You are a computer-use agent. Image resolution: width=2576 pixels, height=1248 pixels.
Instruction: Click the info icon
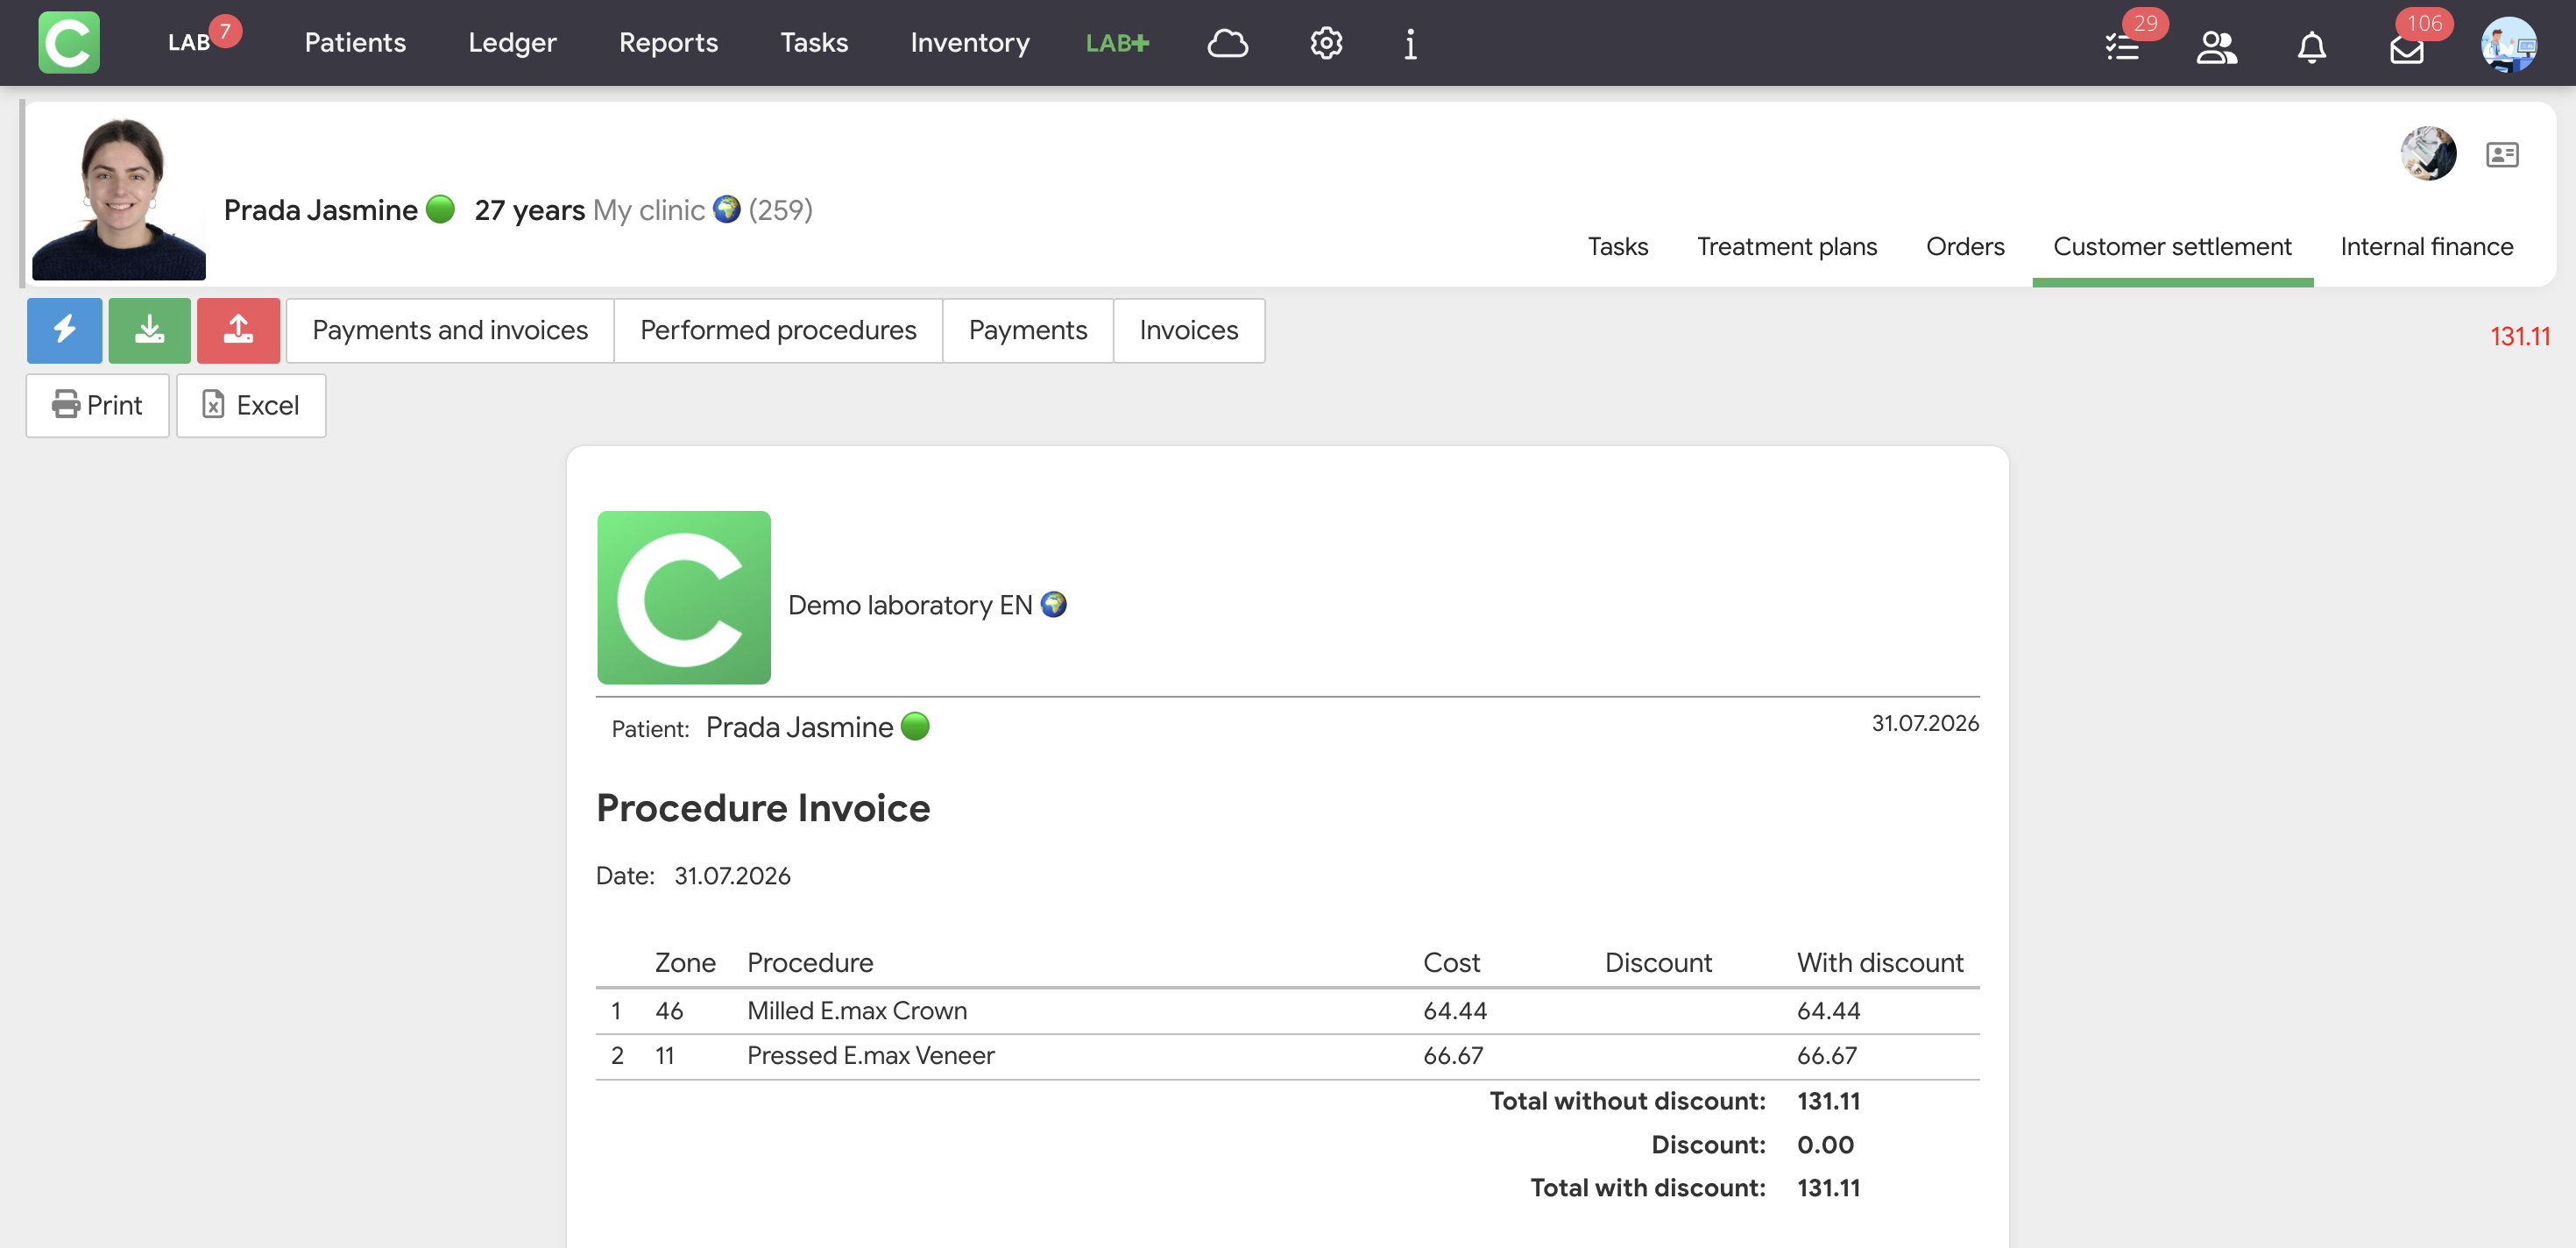(1410, 43)
